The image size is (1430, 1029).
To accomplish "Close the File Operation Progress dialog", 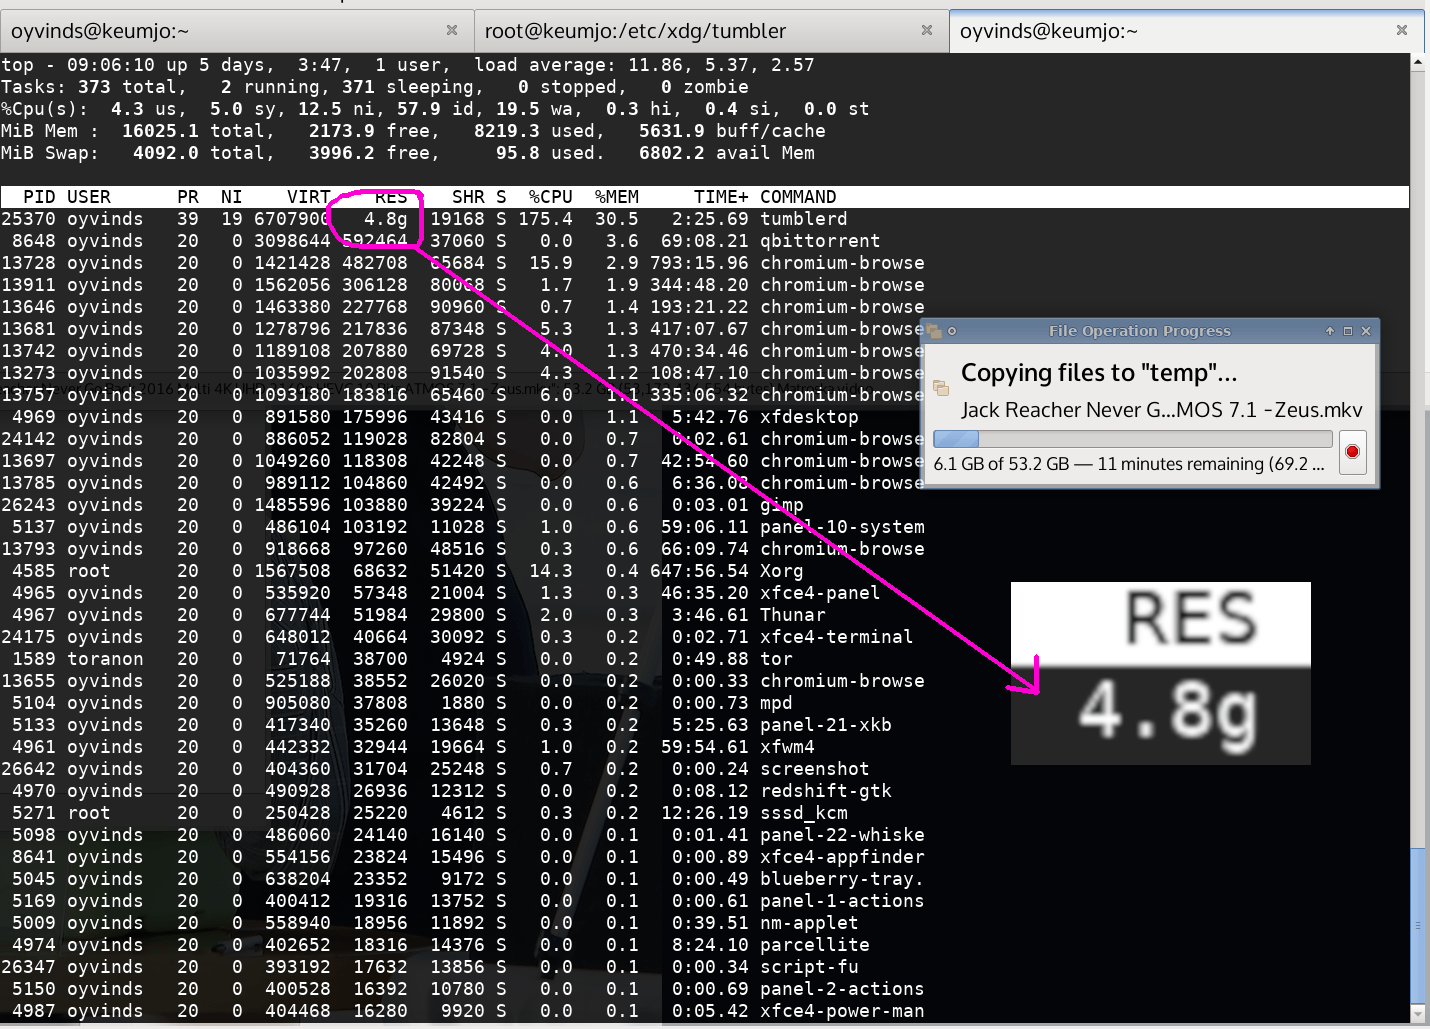I will pyautogui.click(x=1366, y=331).
